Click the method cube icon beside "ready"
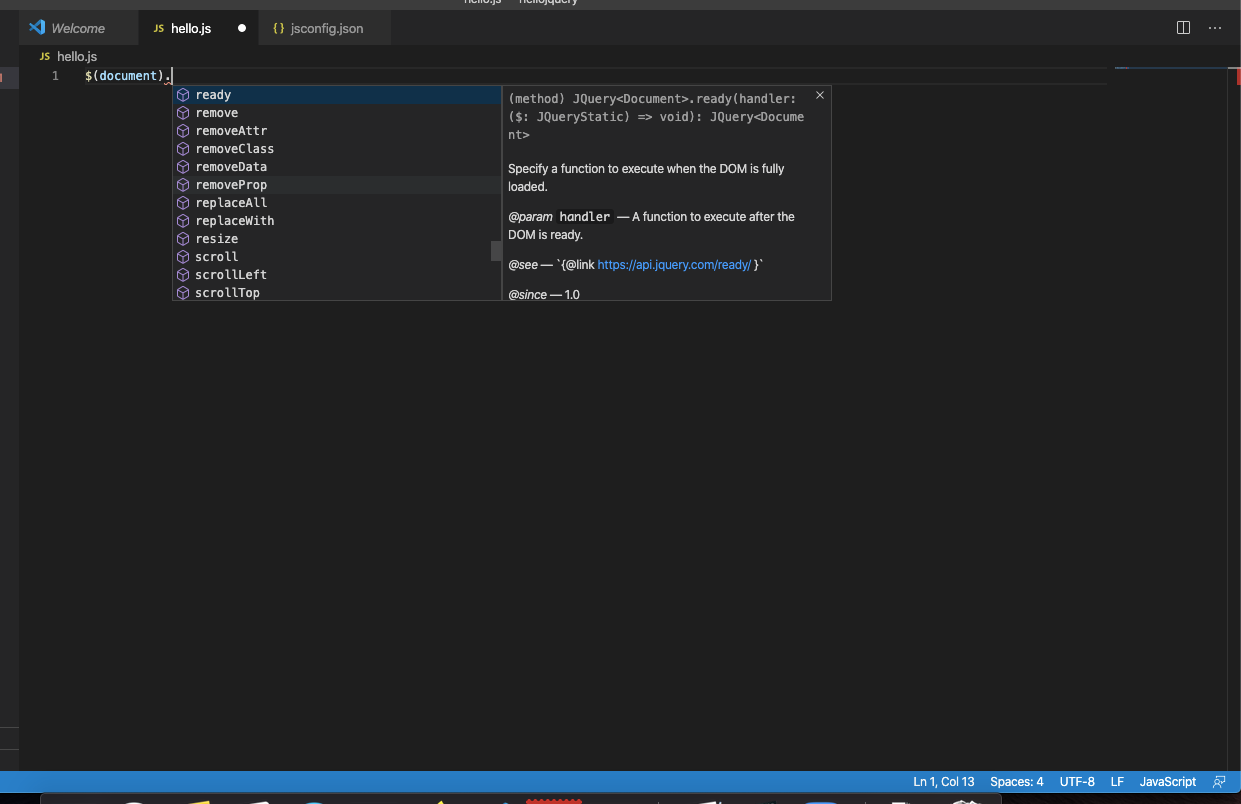The height and width of the screenshot is (804, 1241). pyautogui.click(x=183, y=94)
